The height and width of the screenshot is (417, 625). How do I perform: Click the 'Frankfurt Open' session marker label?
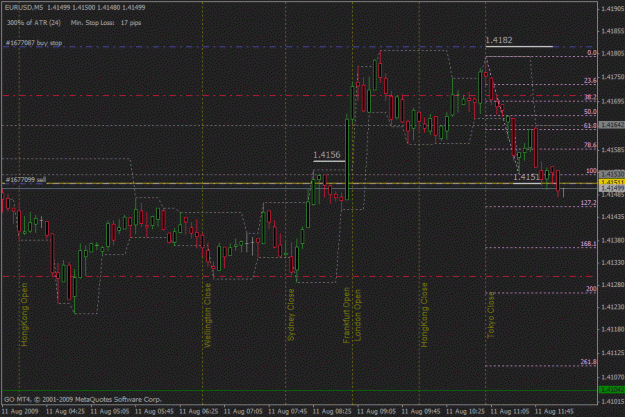point(346,315)
